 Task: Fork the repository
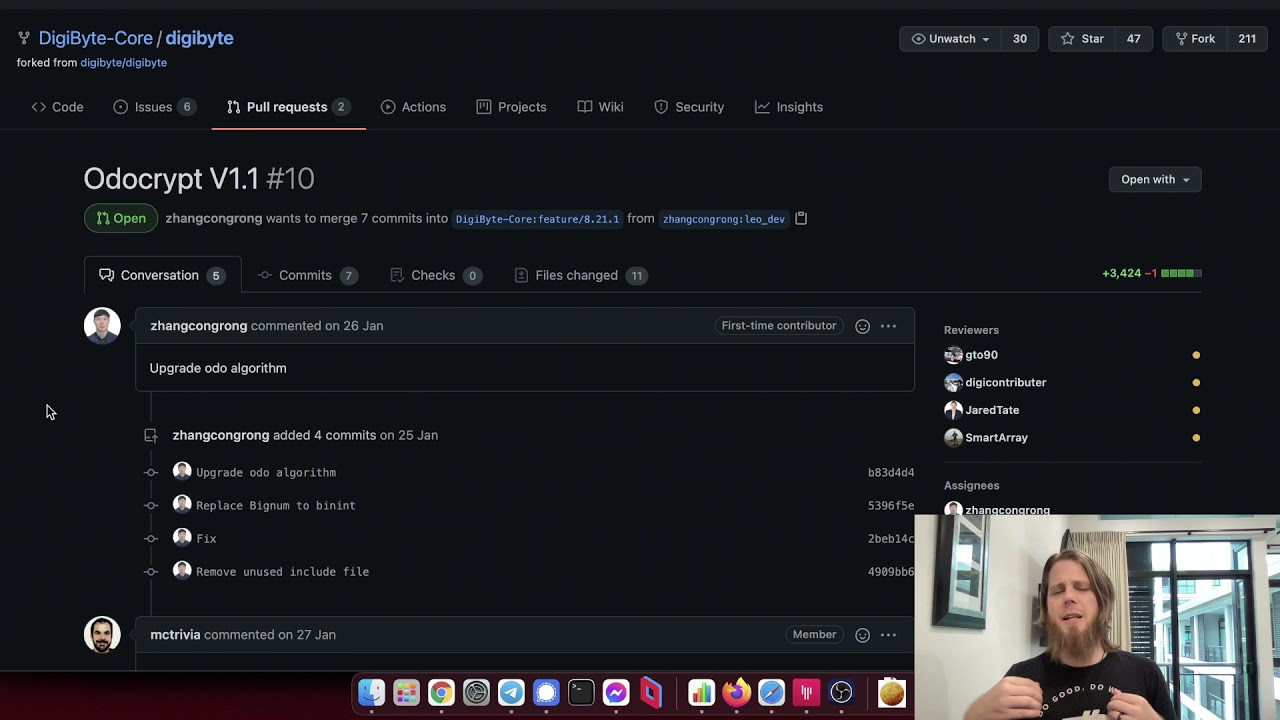tap(1194, 39)
